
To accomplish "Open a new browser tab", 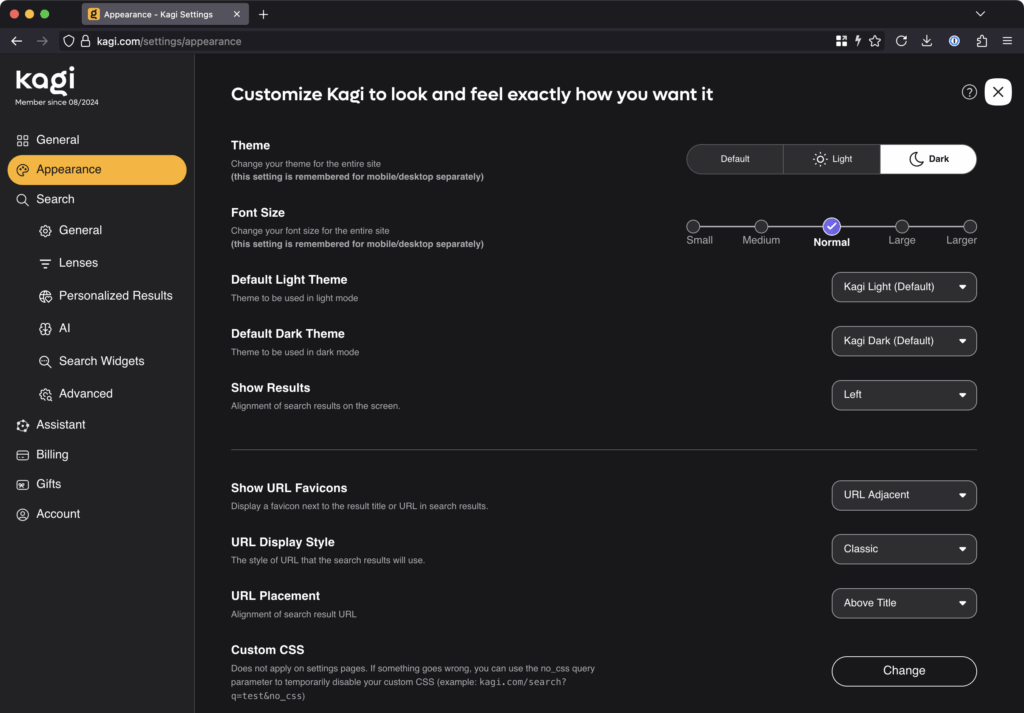I will [x=263, y=14].
